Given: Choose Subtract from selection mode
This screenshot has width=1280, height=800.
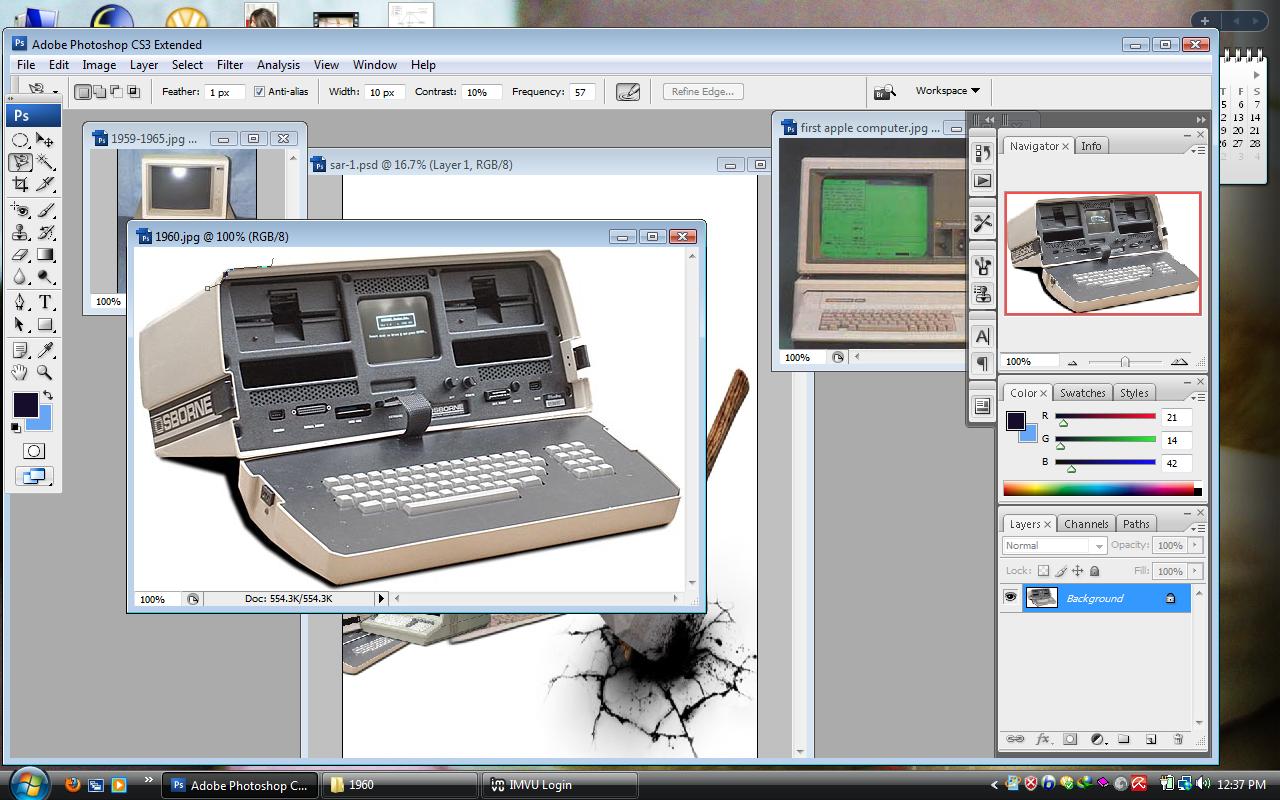Looking at the screenshot, I should (x=116, y=92).
